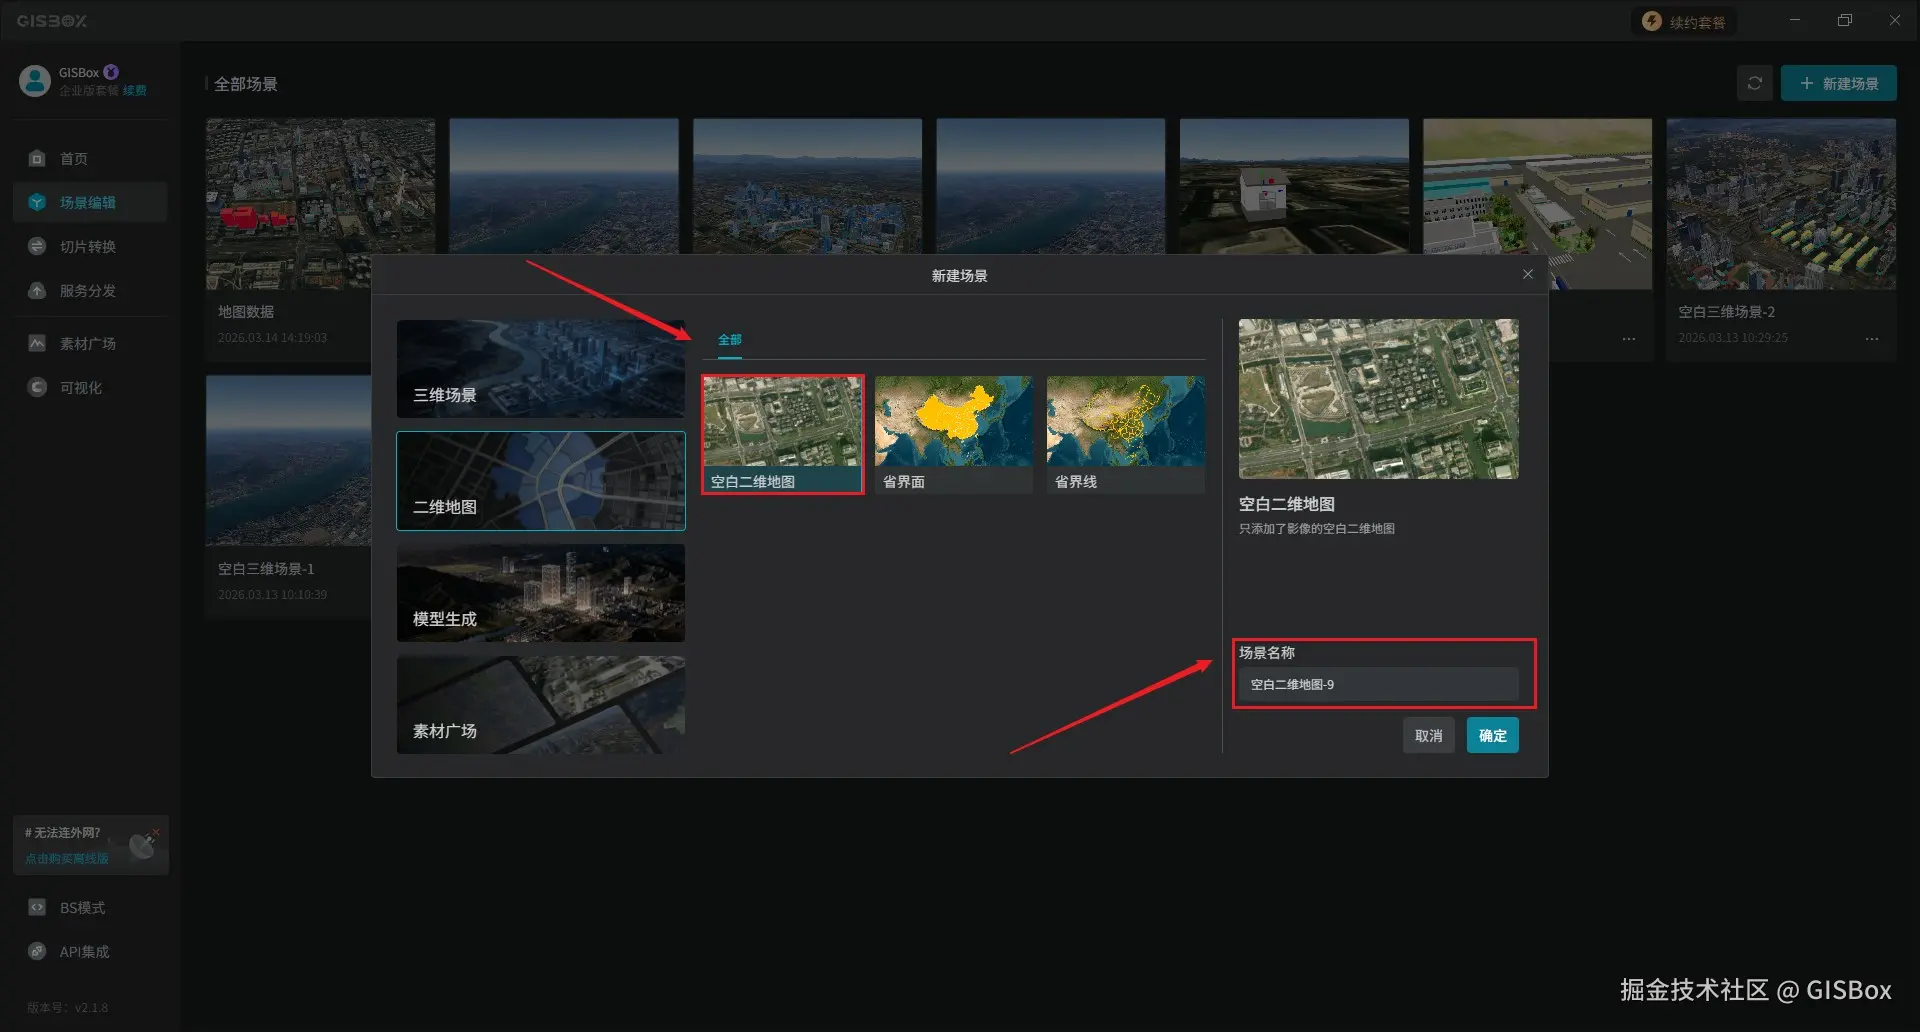Viewport: 1920px width, 1032px height.
Task: Open the 地图数据 scene thumbnail
Action: coord(321,204)
